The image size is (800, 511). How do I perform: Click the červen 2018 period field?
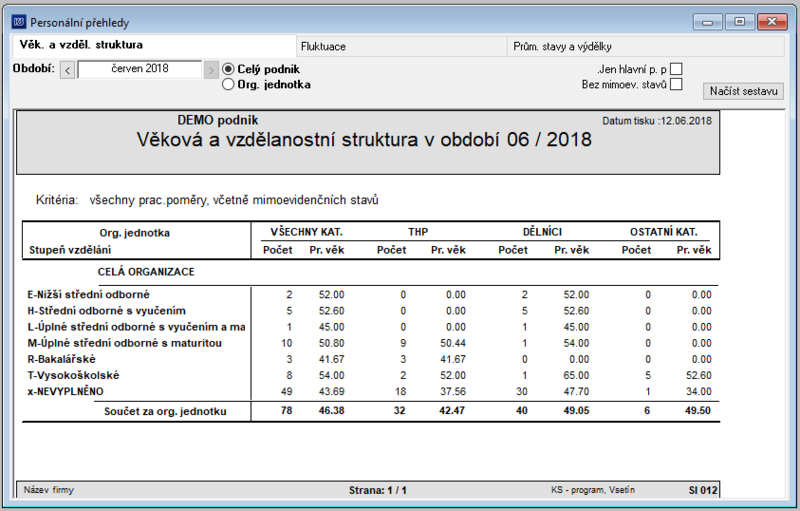[140, 69]
